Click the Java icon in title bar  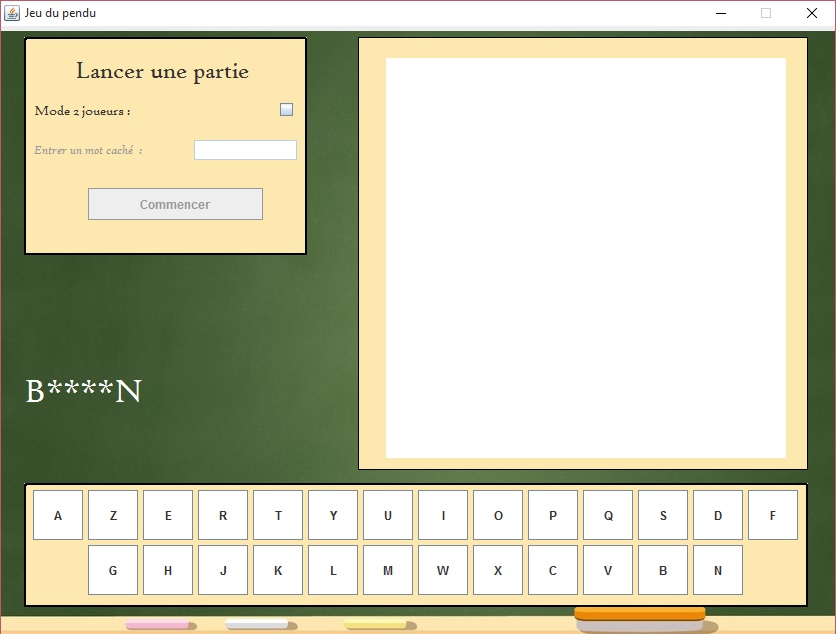(13, 13)
